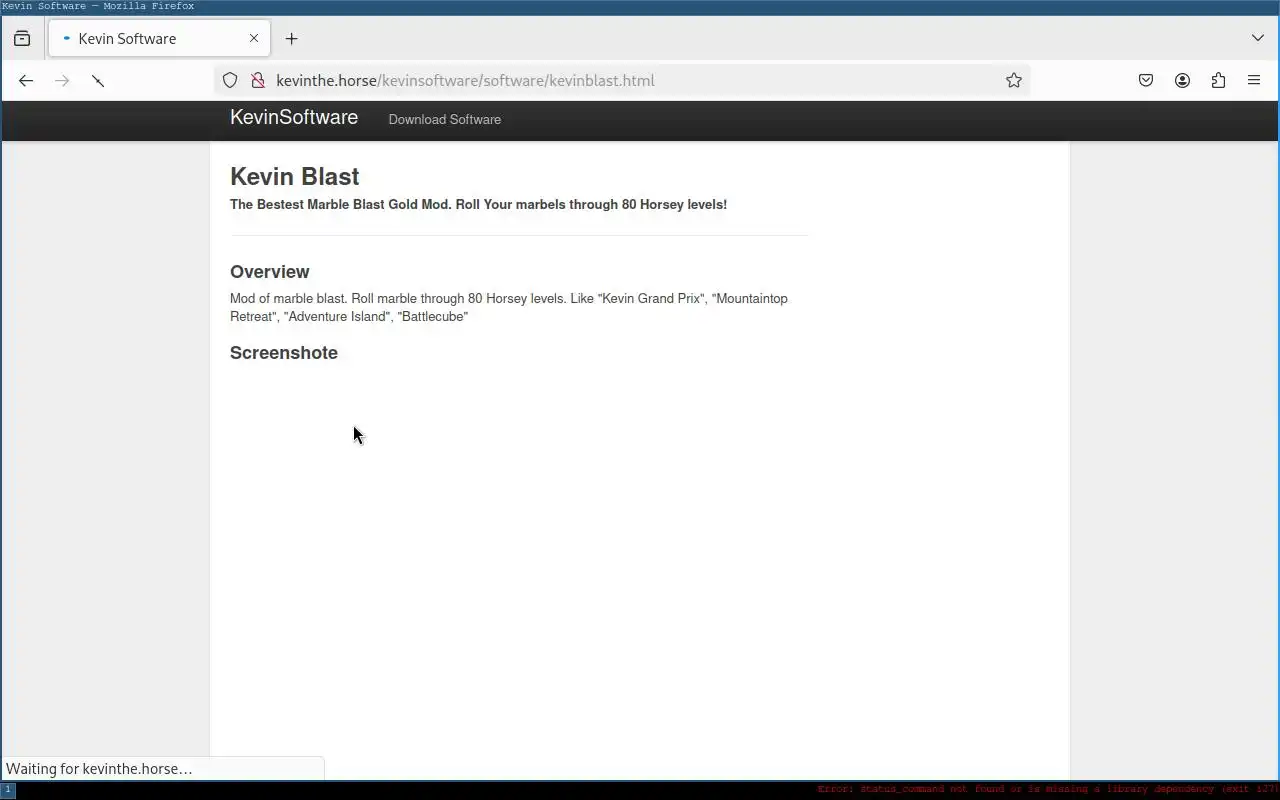This screenshot has width=1280, height=800.
Task: Stop loading the page
Action: [x=98, y=80]
